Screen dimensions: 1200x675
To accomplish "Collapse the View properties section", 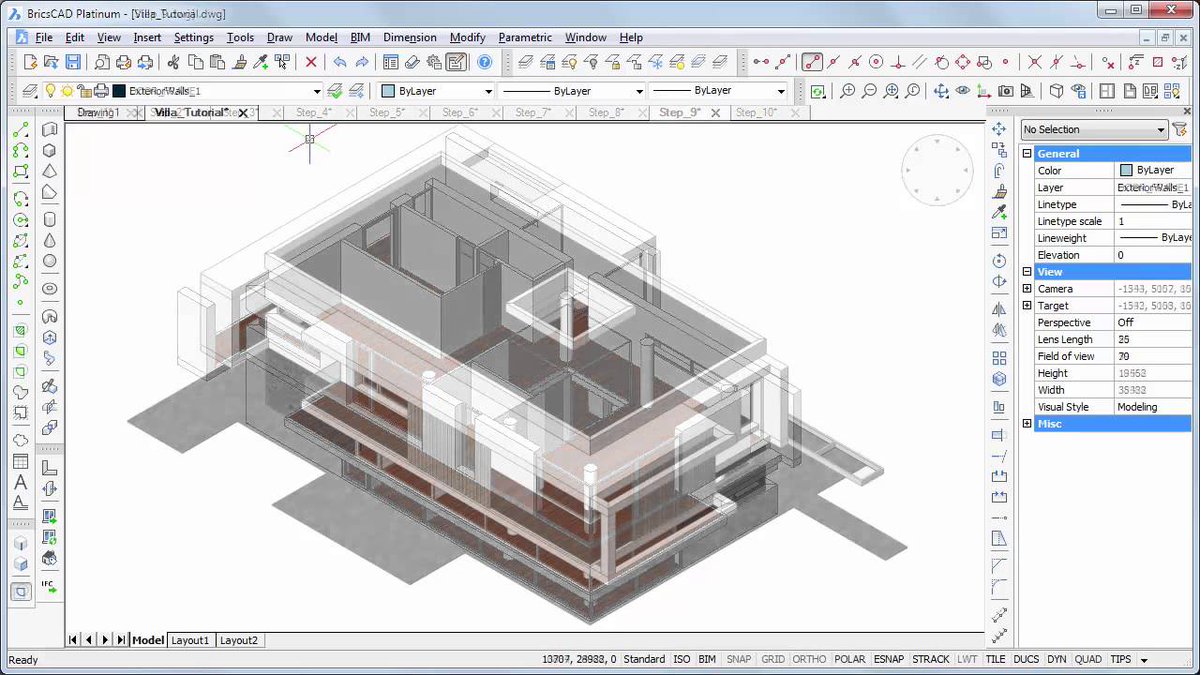I will click(x=1027, y=272).
